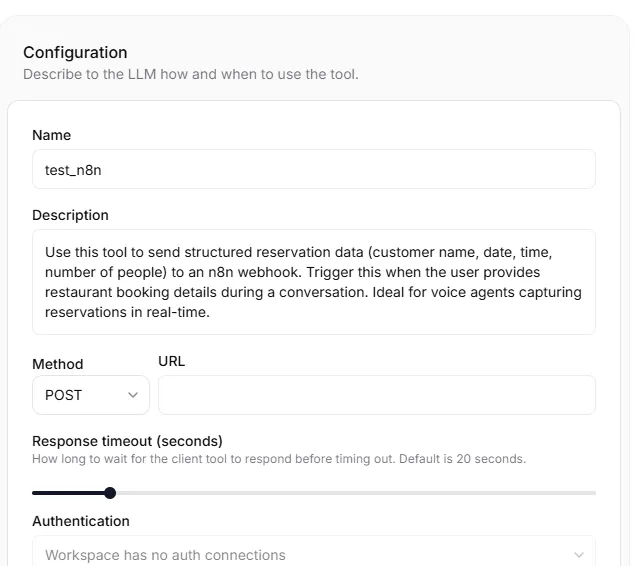The image size is (640, 566).
Task: Click the dark filled part of the timeout slider
Action: point(68,493)
